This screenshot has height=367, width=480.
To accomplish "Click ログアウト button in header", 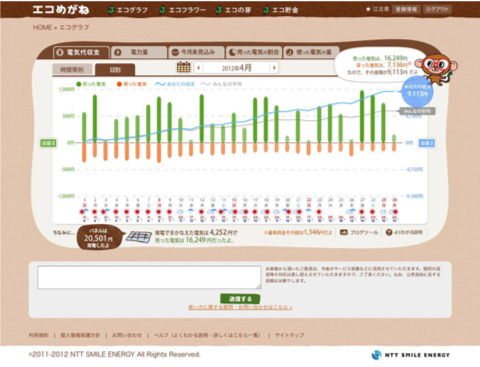I will pos(437,9).
